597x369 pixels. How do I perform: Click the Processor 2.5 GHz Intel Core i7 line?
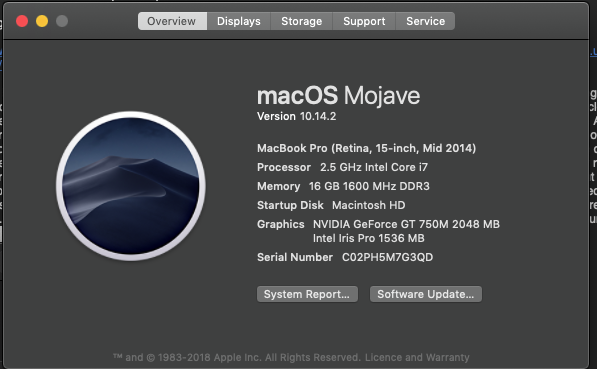click(342, 167)
